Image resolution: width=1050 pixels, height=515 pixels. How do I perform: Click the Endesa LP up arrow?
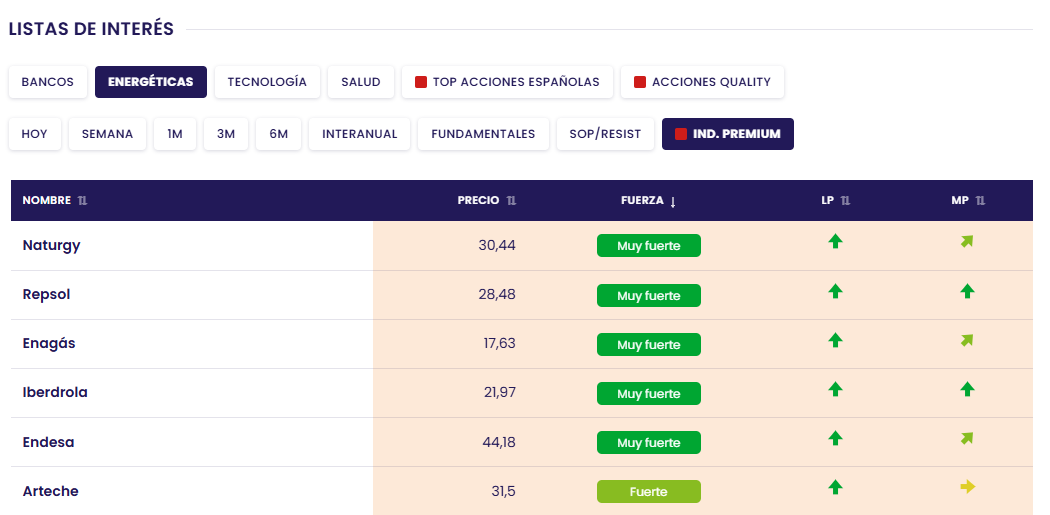click(835, 439)
